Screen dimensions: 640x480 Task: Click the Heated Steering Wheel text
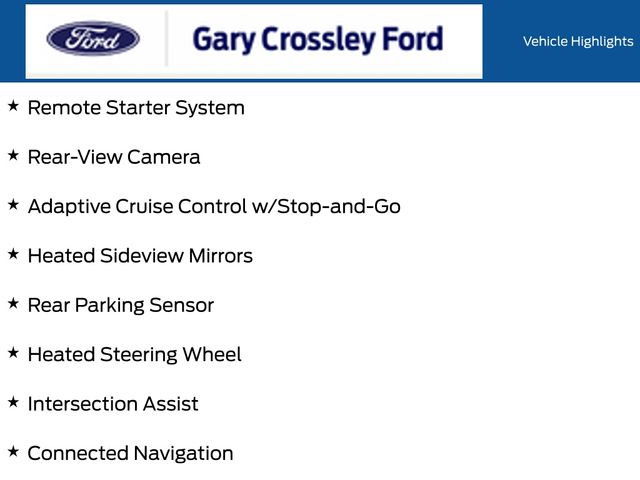coord(134,354)
